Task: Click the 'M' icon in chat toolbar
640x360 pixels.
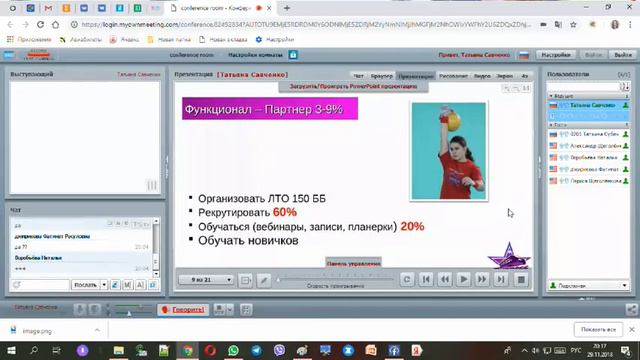Action: pyautogui.click(x=127, y=284)
